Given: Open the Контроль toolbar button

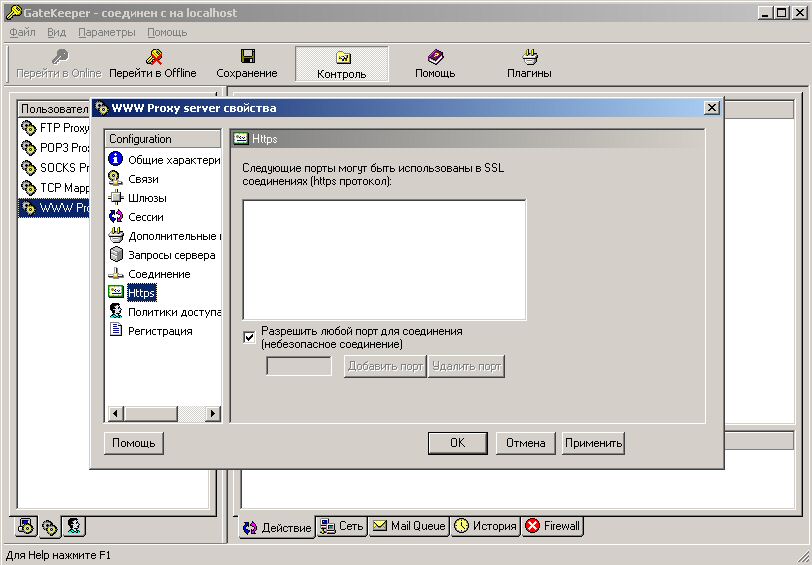Looking at the screenshot, I should 342,64.
